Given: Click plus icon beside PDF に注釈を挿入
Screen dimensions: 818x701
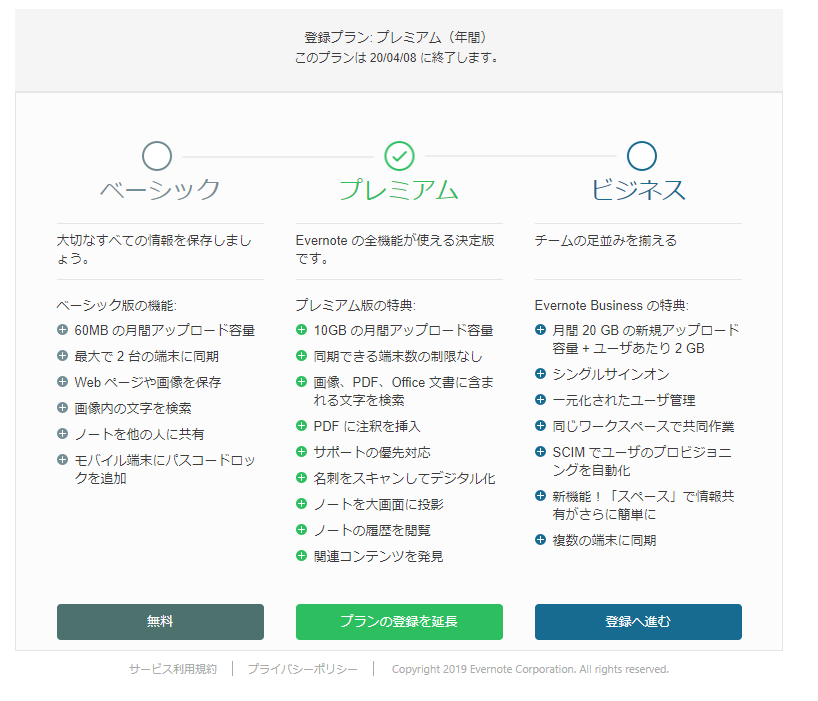Looking at the screenshot, I should pos(302,426).
